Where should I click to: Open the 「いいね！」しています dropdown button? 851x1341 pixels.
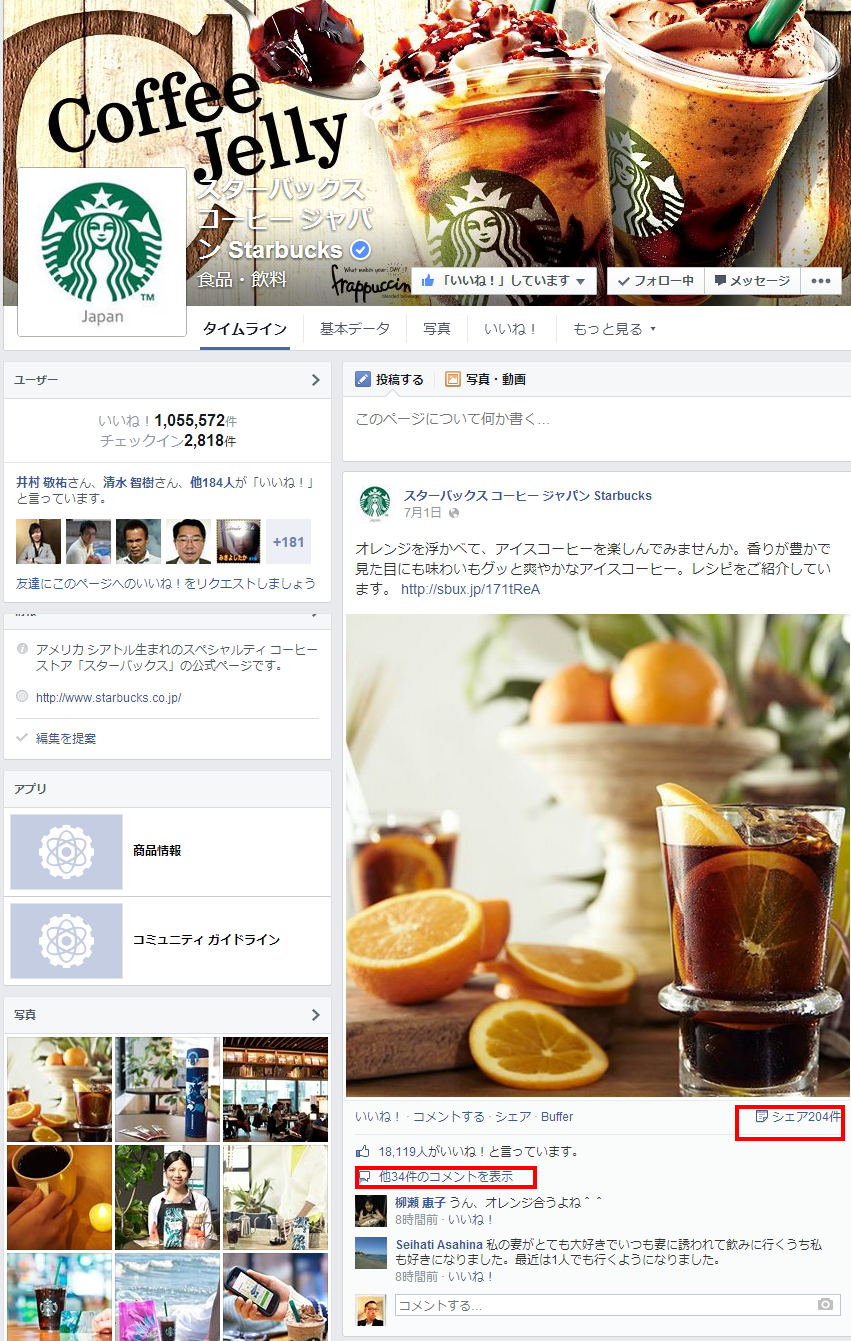pos(504,281)
